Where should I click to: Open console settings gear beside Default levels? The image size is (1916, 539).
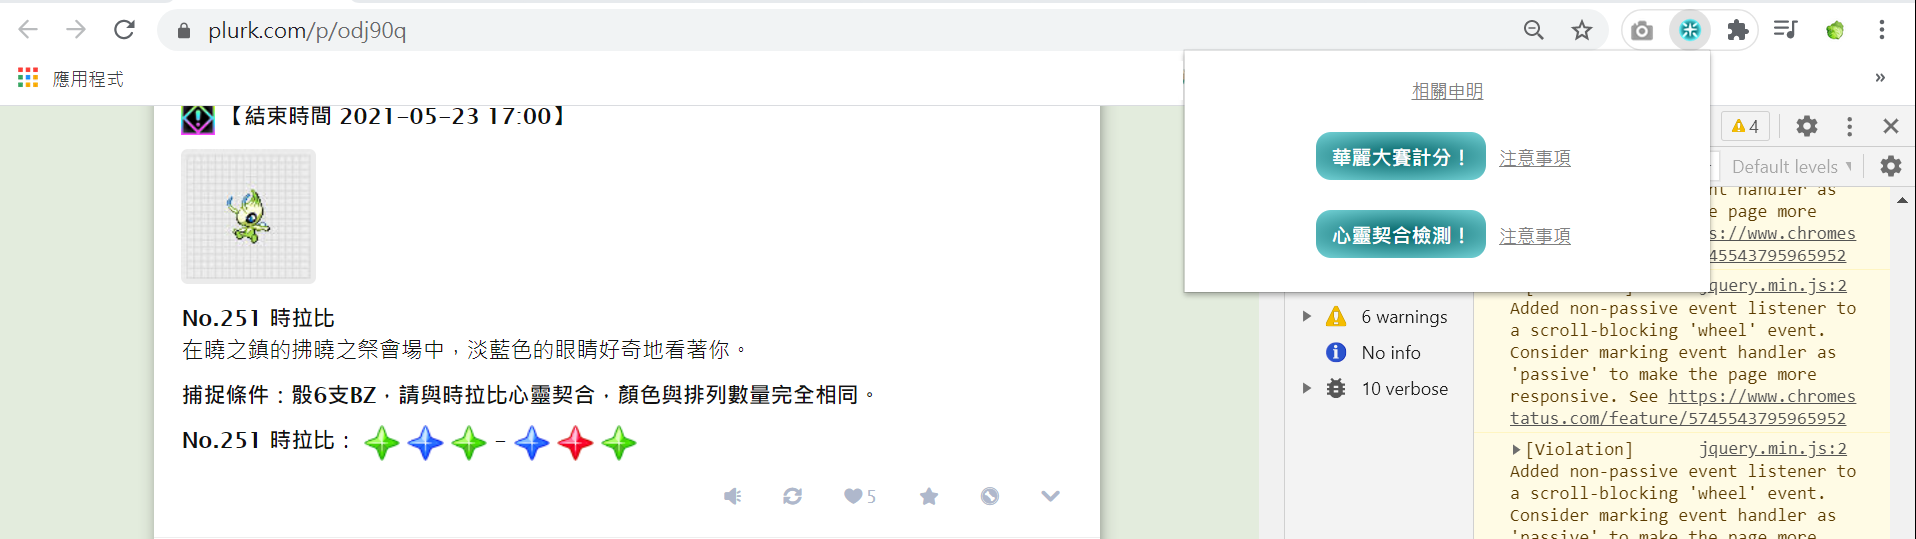pos(1890,166)
